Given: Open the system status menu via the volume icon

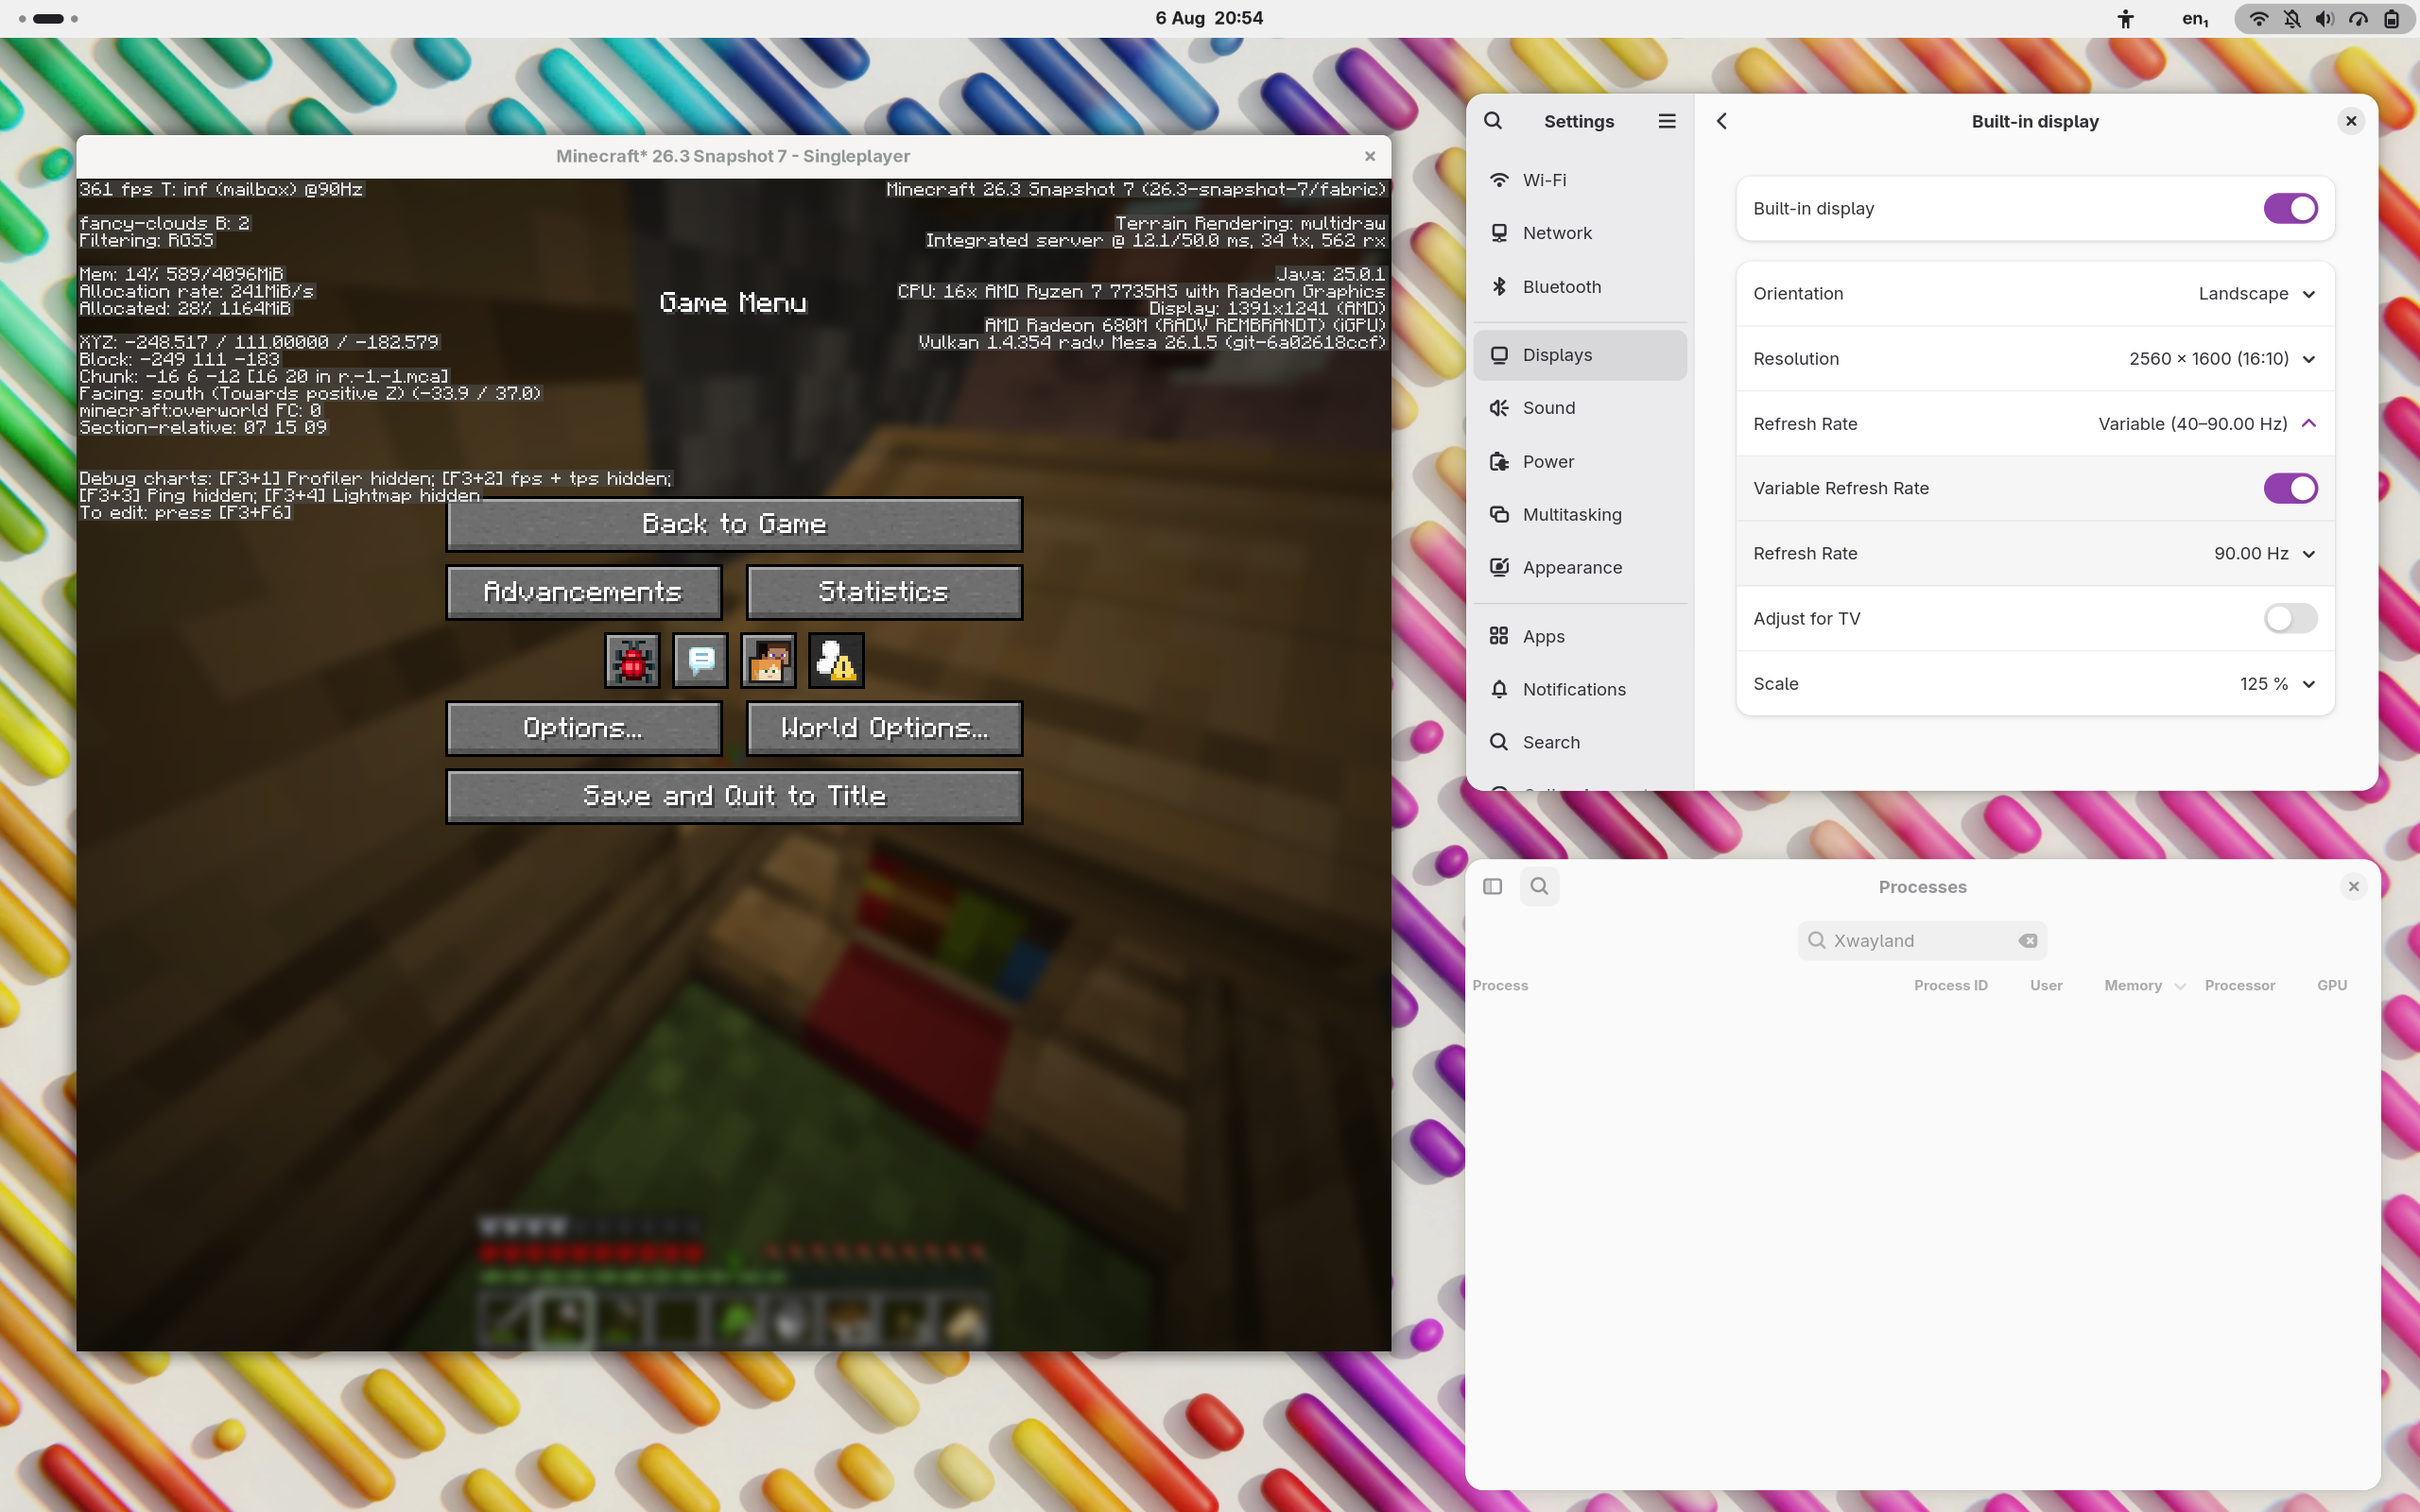Looking at the screenshot, I should 2325,19.
